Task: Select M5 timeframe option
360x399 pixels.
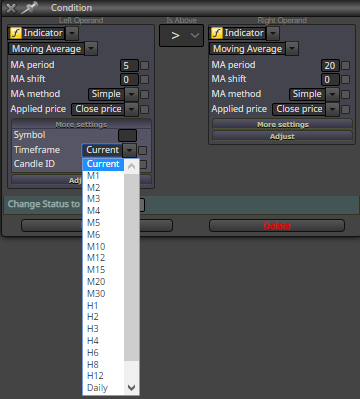Action: (x=103, y=223)
